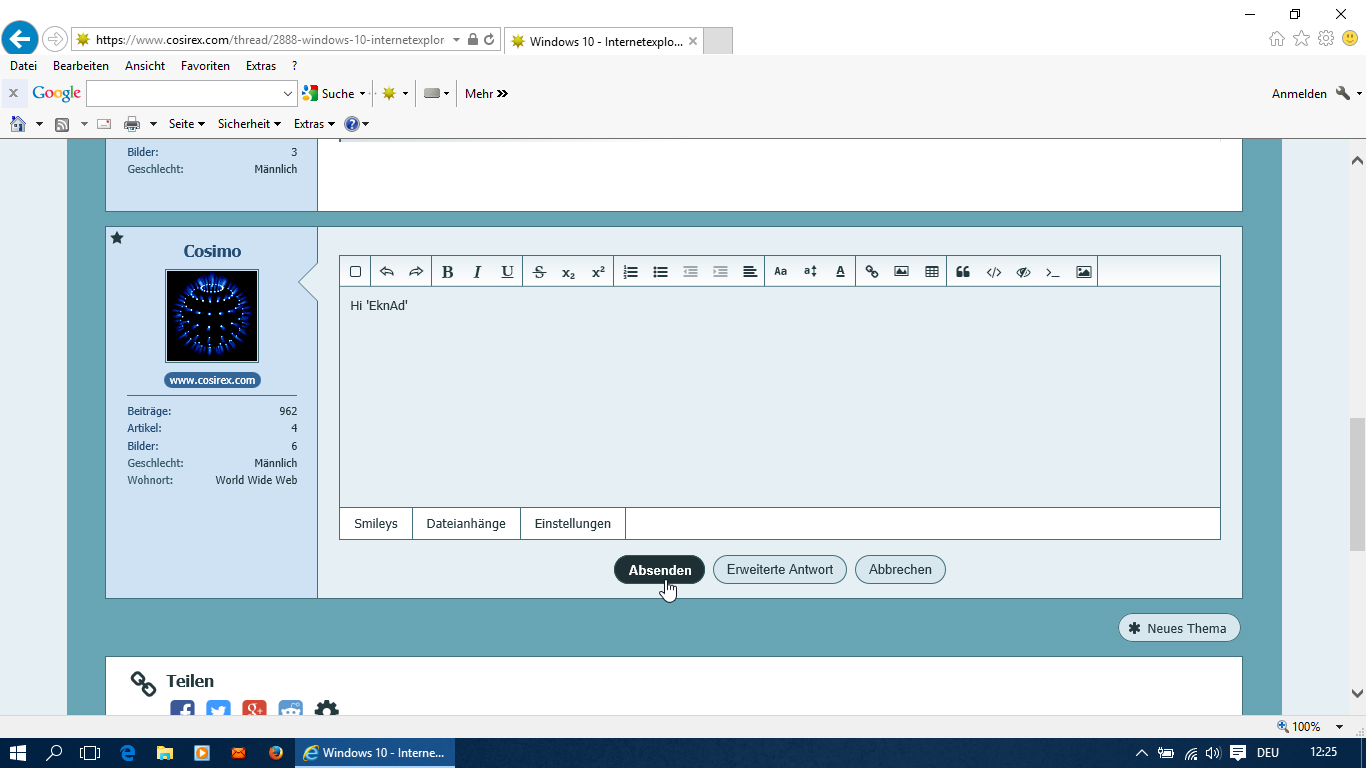
Task: Click in the reply text area
Action: [779, 400]
